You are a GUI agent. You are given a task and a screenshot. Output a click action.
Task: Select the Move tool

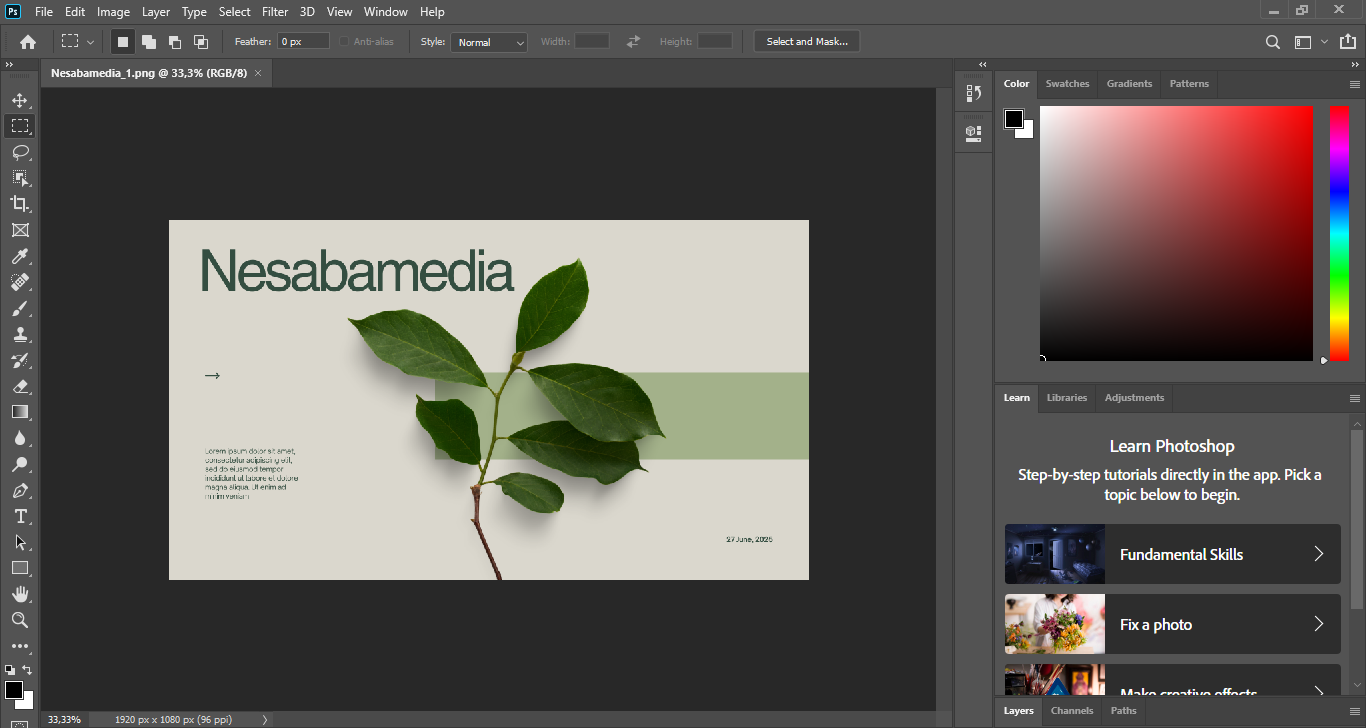click(x=20, y=100)
